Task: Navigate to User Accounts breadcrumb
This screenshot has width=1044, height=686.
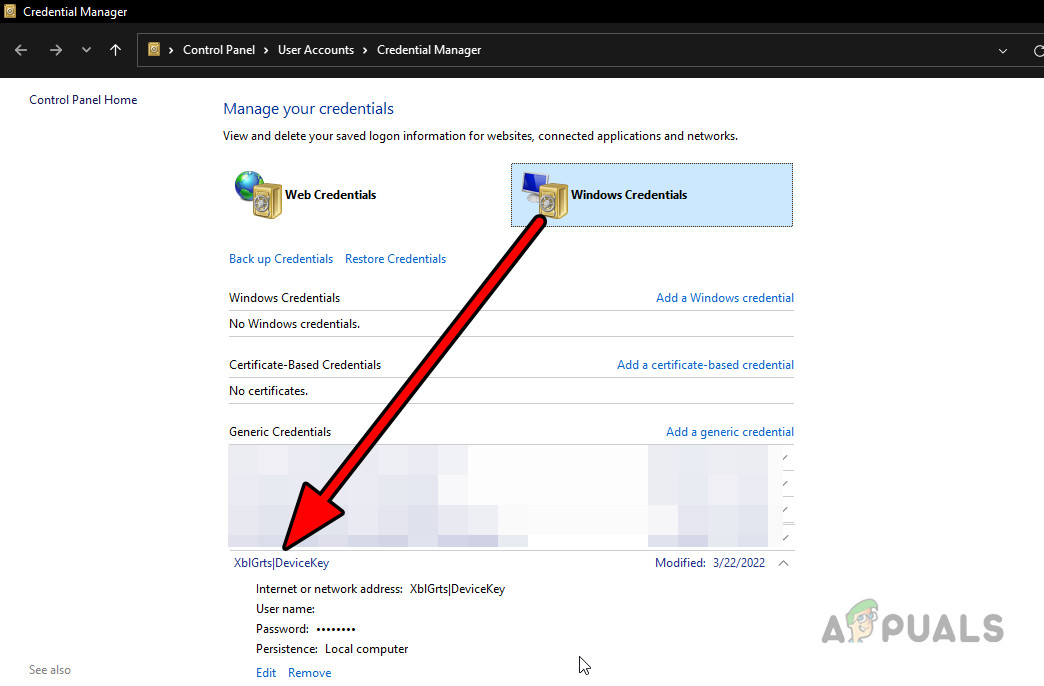Action: pyautogui.click(x=316, y=49)
